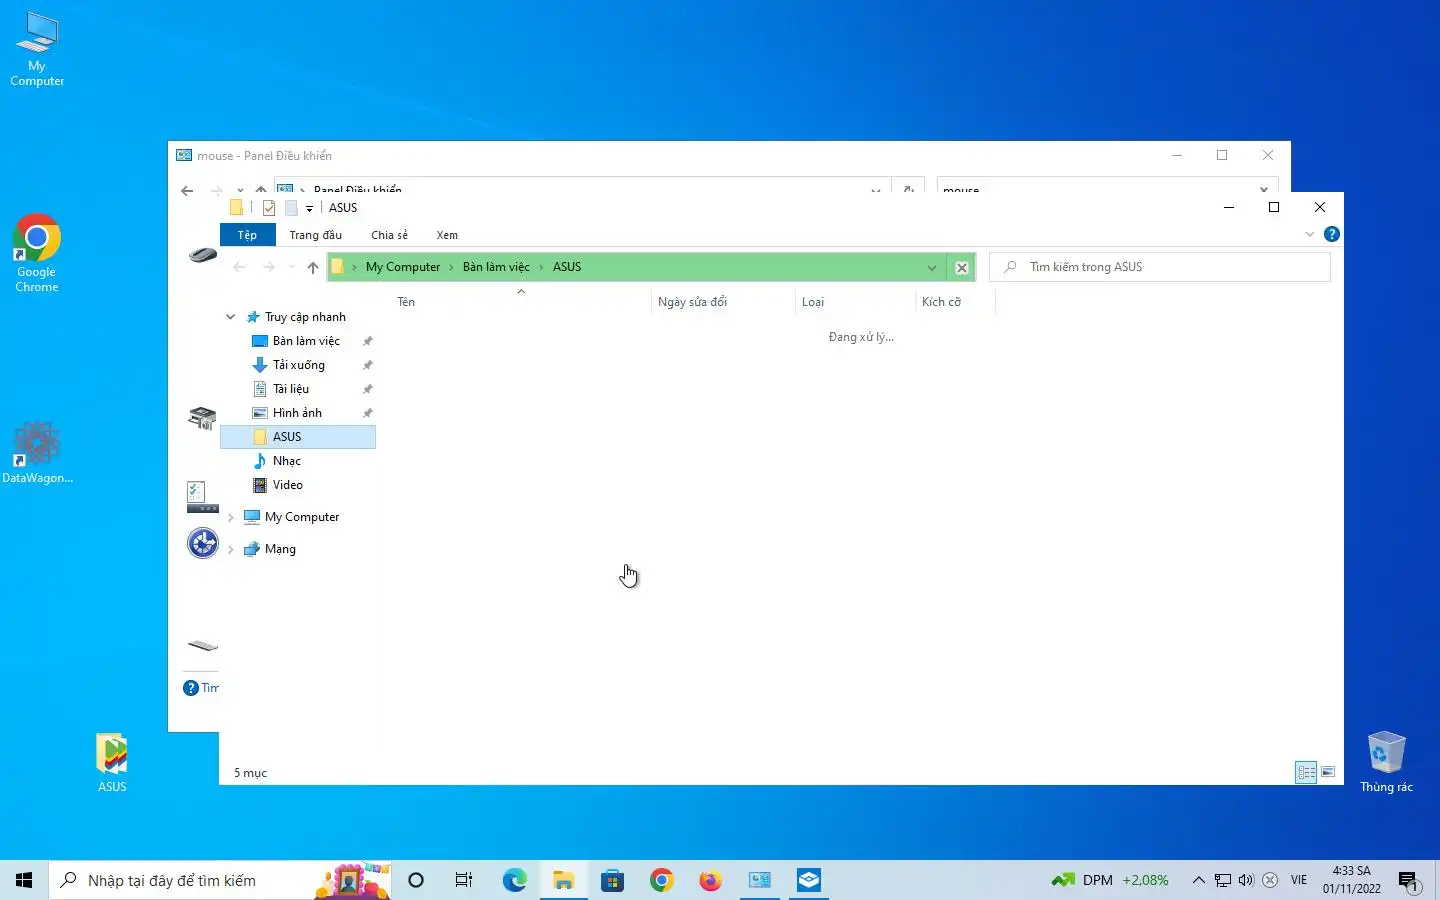Go back using the ASUS window's arrow

tap(239, 267)
